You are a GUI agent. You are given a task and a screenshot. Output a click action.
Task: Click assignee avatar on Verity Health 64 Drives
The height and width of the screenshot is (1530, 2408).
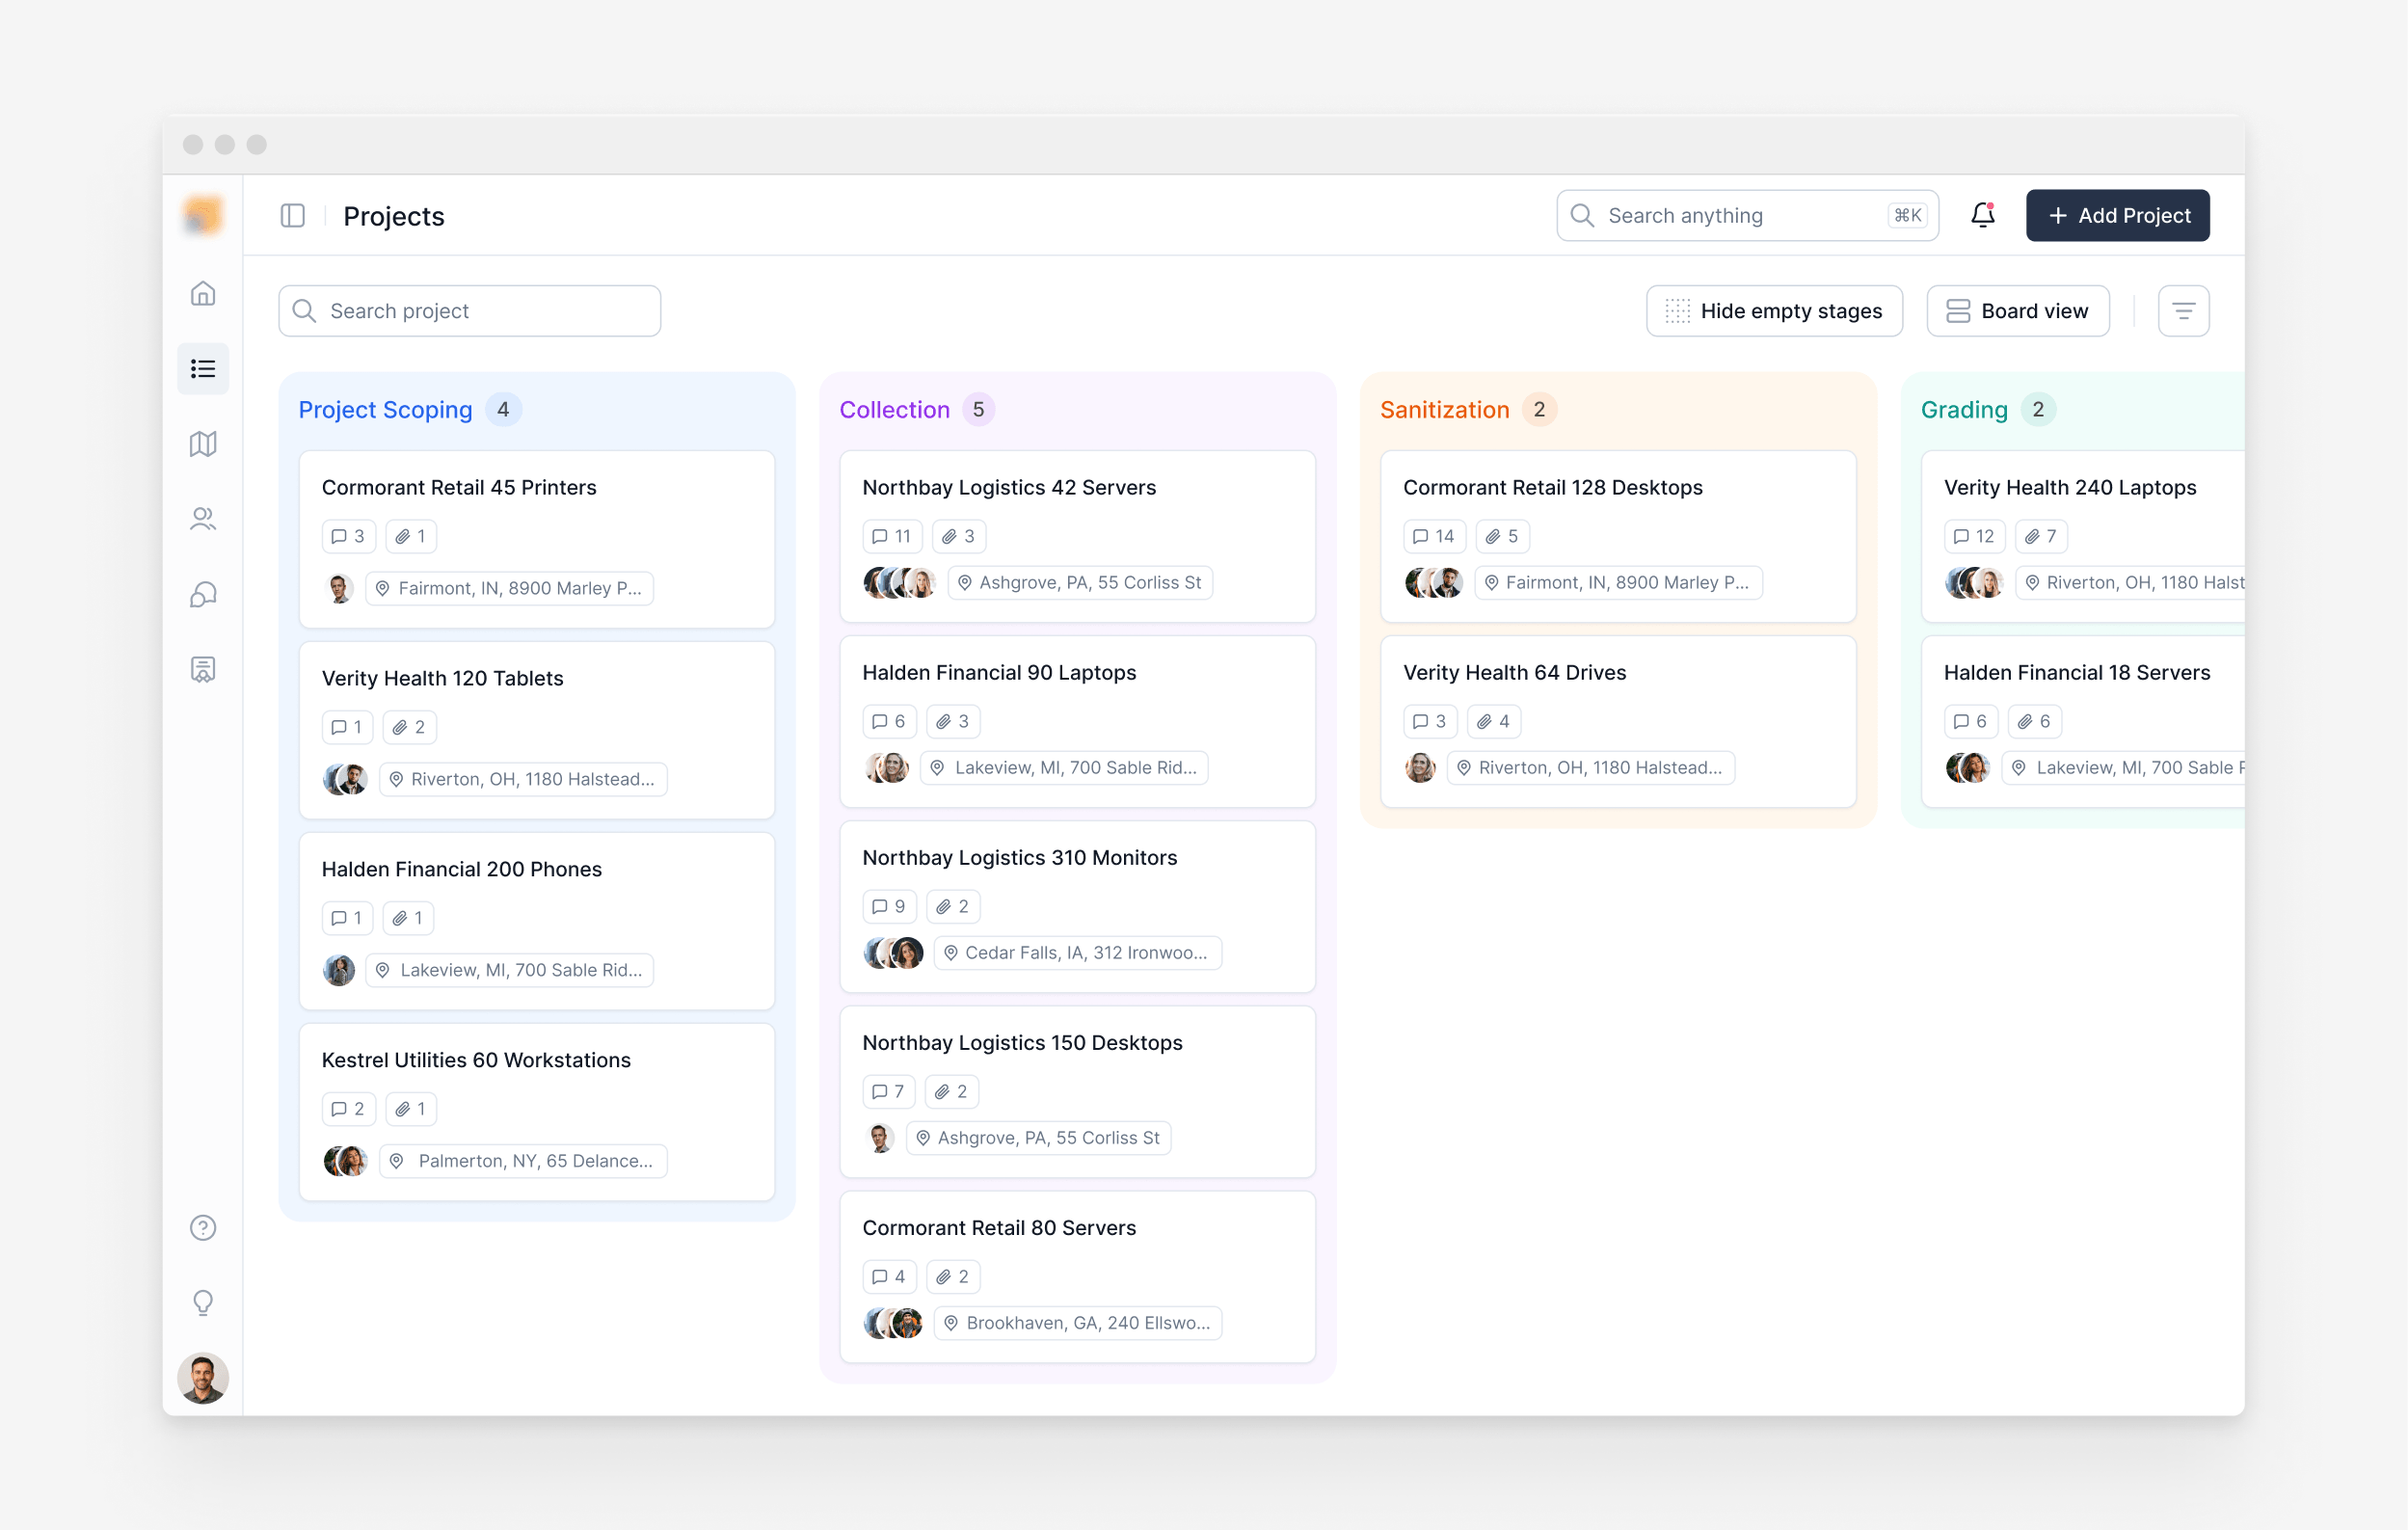coord(1420,767)
